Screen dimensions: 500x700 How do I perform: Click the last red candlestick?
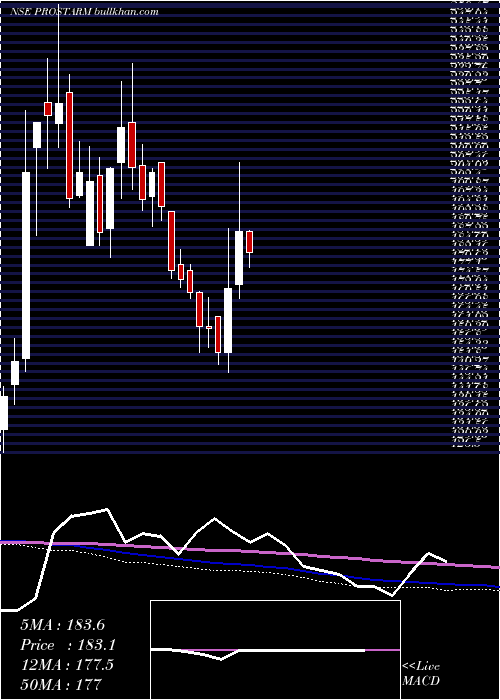pyautogui.click(x=250, y=242)
